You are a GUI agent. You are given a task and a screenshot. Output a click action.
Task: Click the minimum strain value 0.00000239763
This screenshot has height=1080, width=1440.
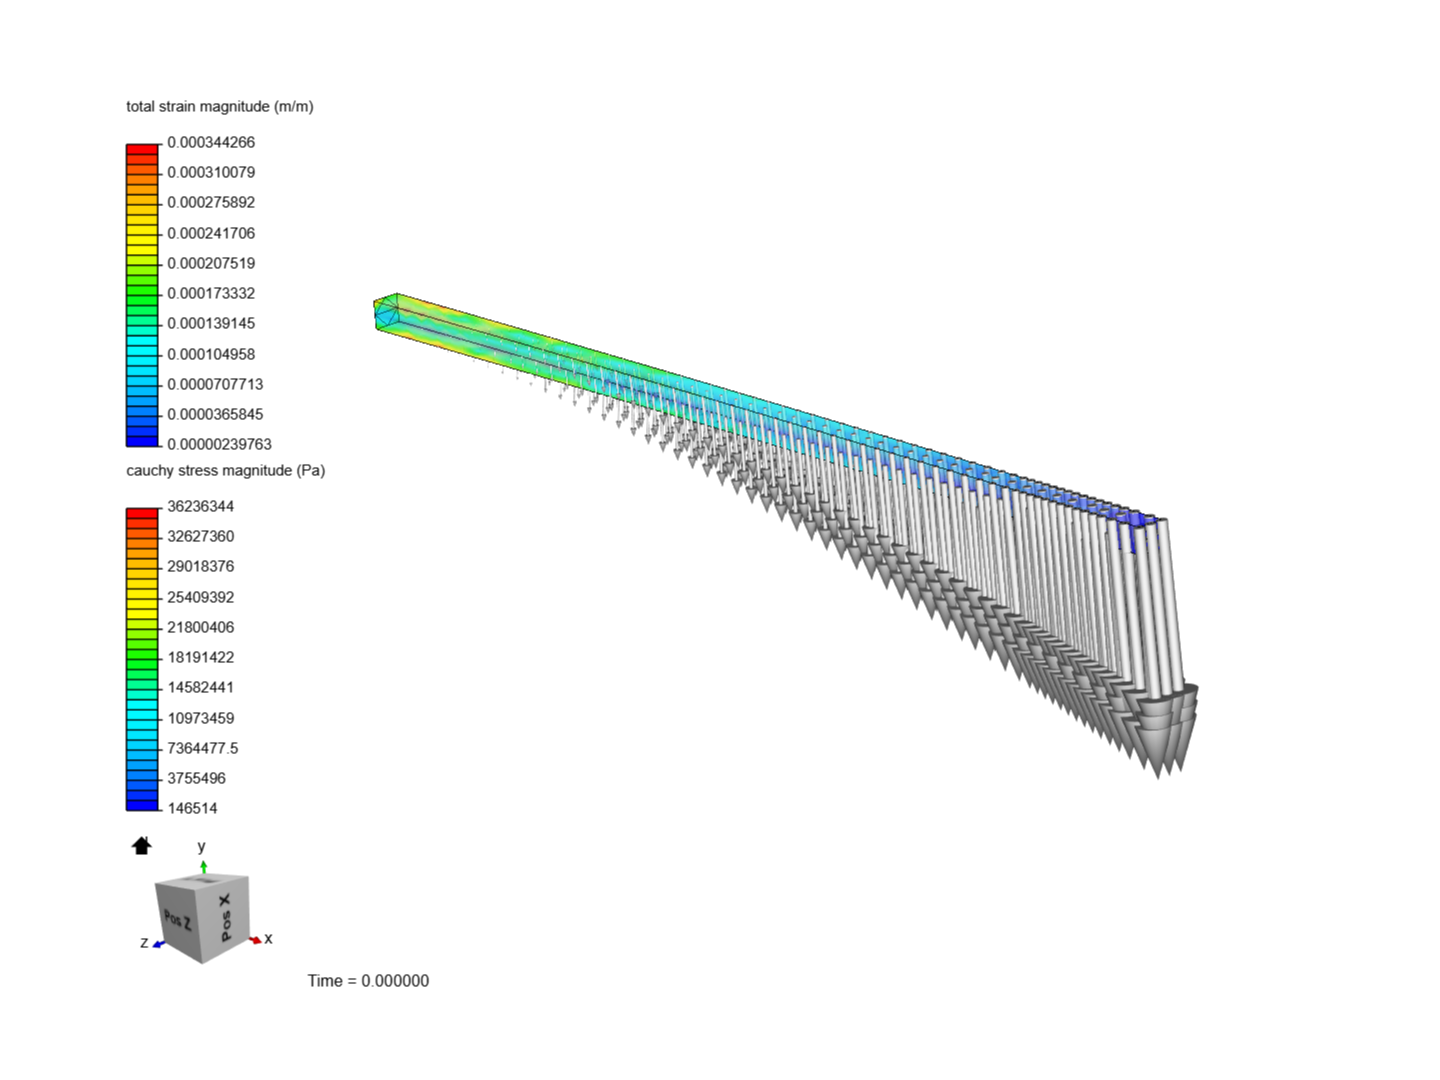click(x=219, y=444)
